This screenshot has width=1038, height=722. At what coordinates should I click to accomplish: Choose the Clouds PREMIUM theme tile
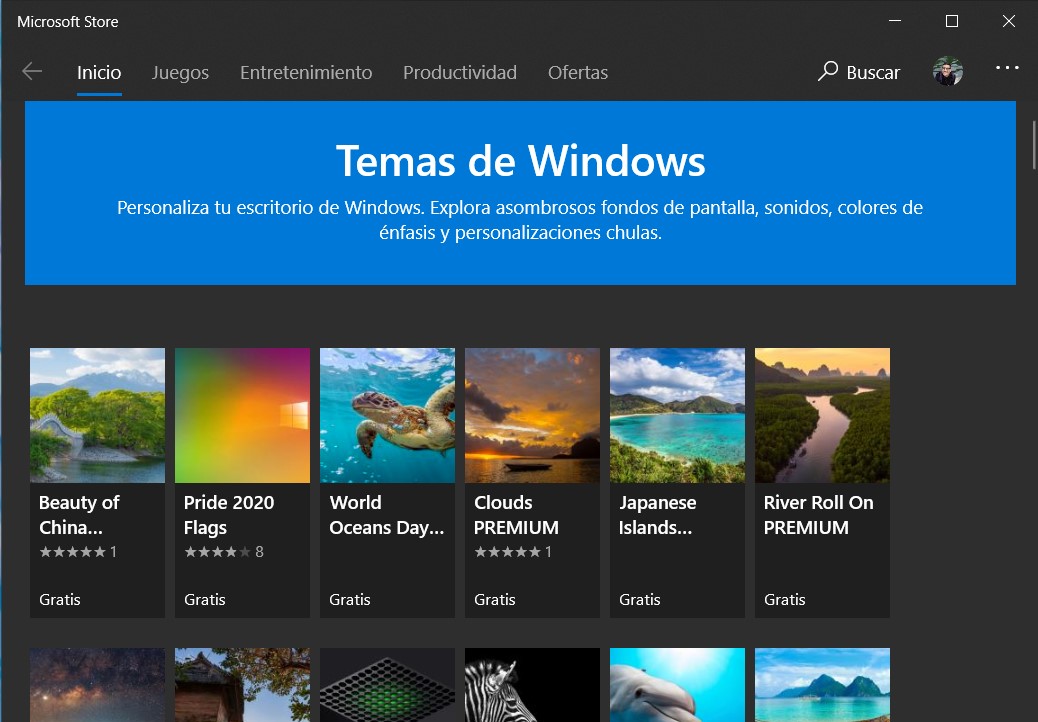click(x=532, y=415)
